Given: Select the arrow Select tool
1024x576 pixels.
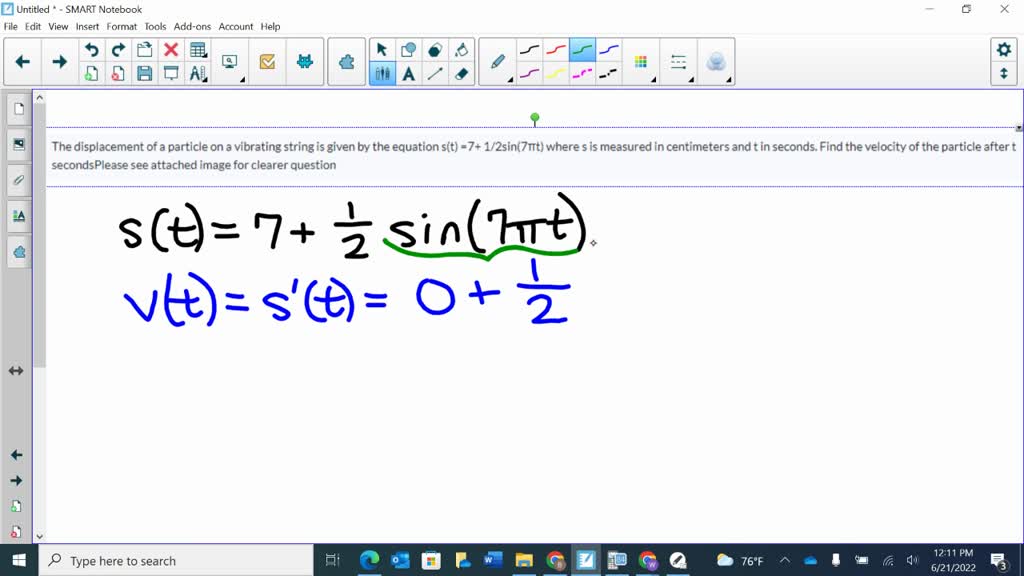Looking at the screenshot, I should pos(381,49).
